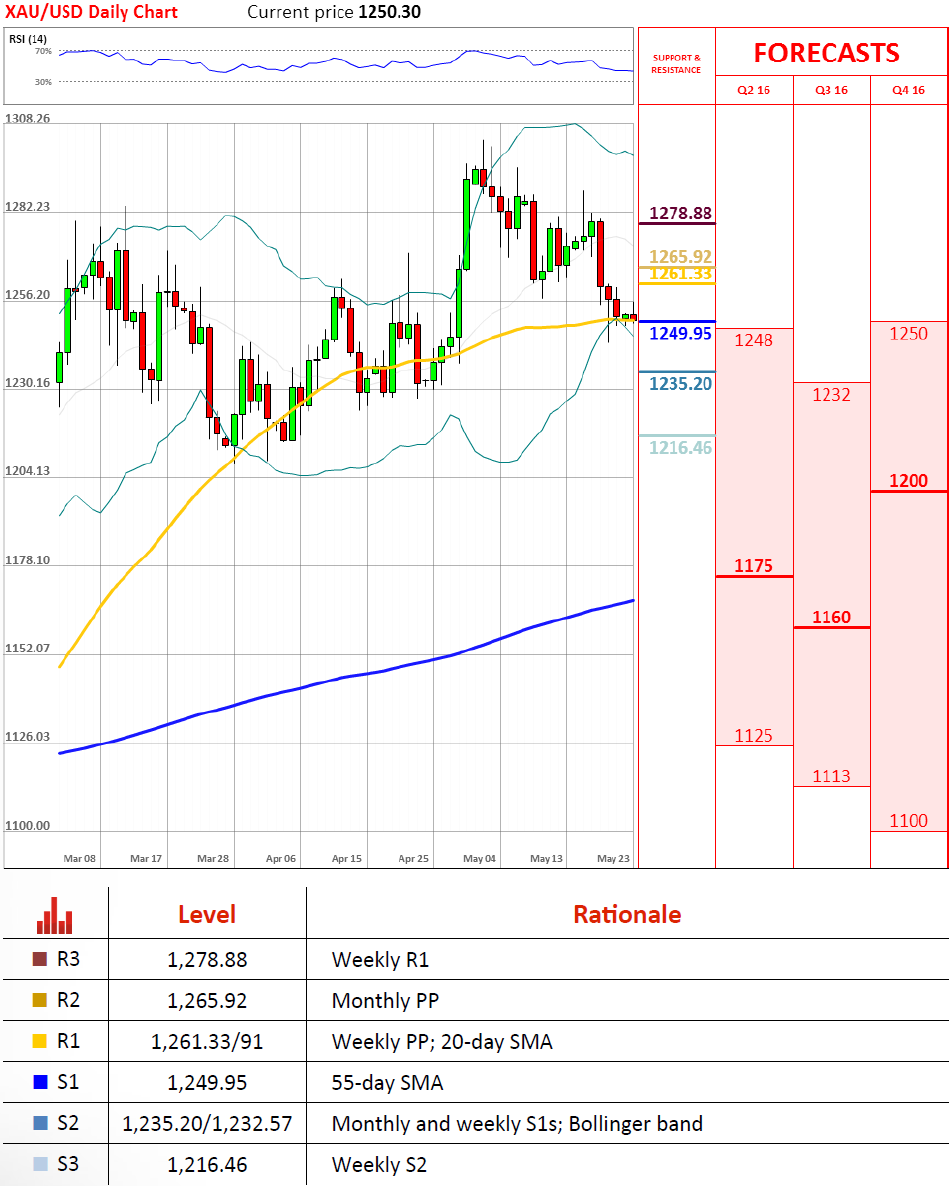950x1186 pixels.
Task: Click the RSI 30% threshold label
Action: click(43, 82)
